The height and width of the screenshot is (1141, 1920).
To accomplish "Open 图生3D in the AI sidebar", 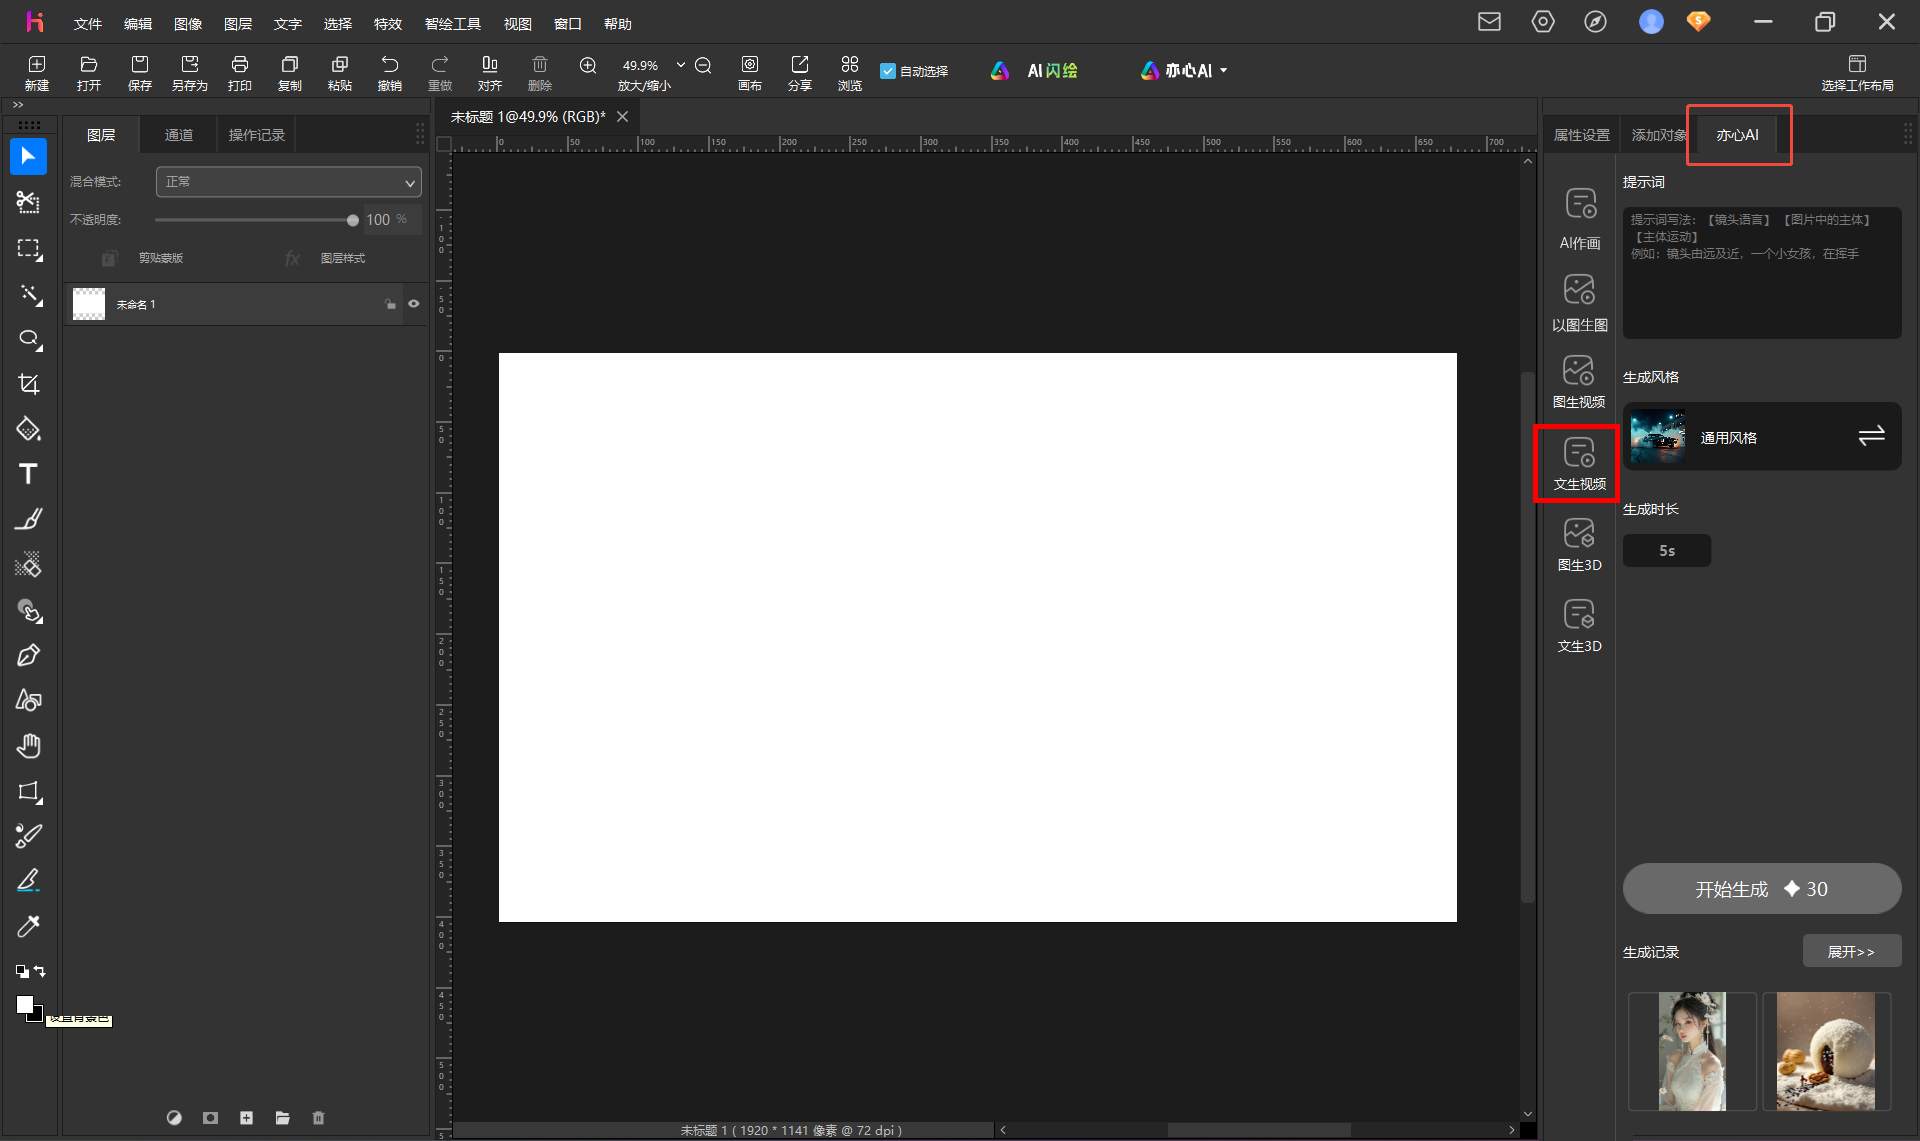I will [x=1580, y=545].
